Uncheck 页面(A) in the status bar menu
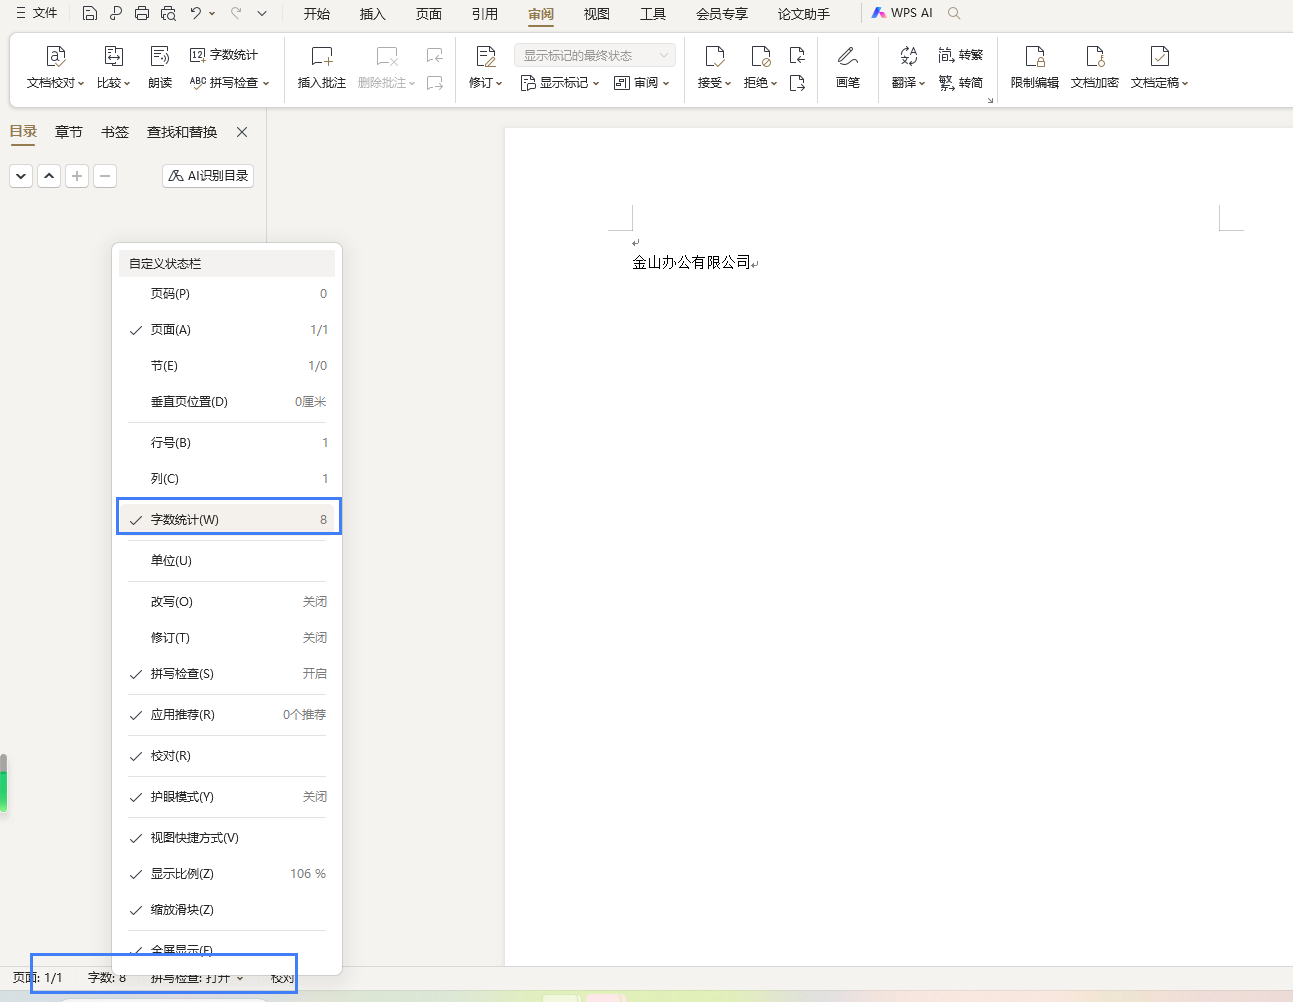The image size is (1293, 1002). [228, 330]
